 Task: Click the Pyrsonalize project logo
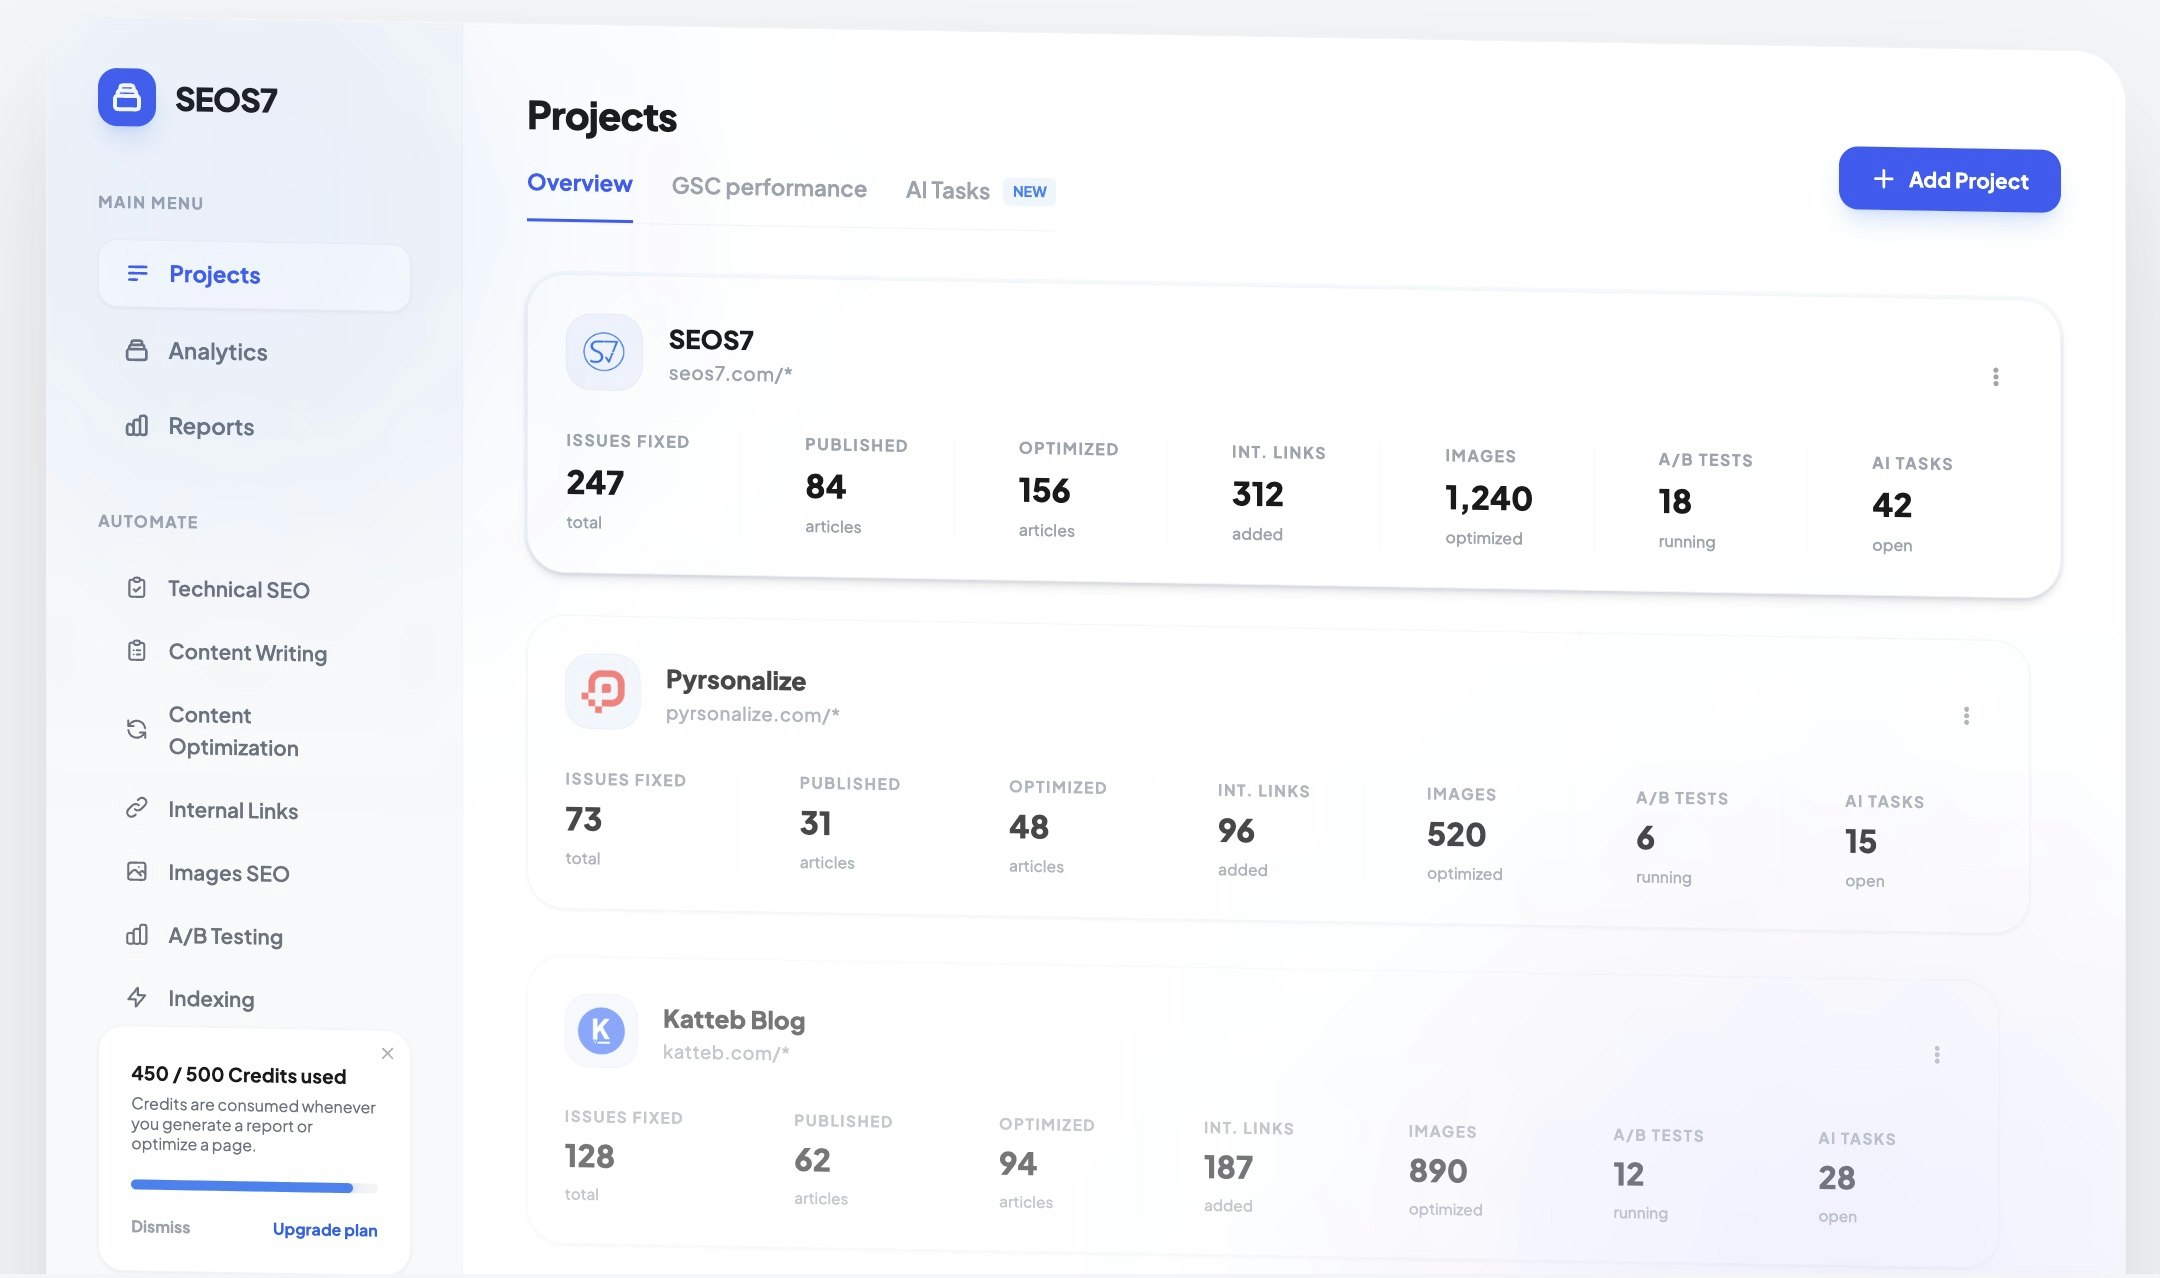pyautogui.click(x=602, y=691)
